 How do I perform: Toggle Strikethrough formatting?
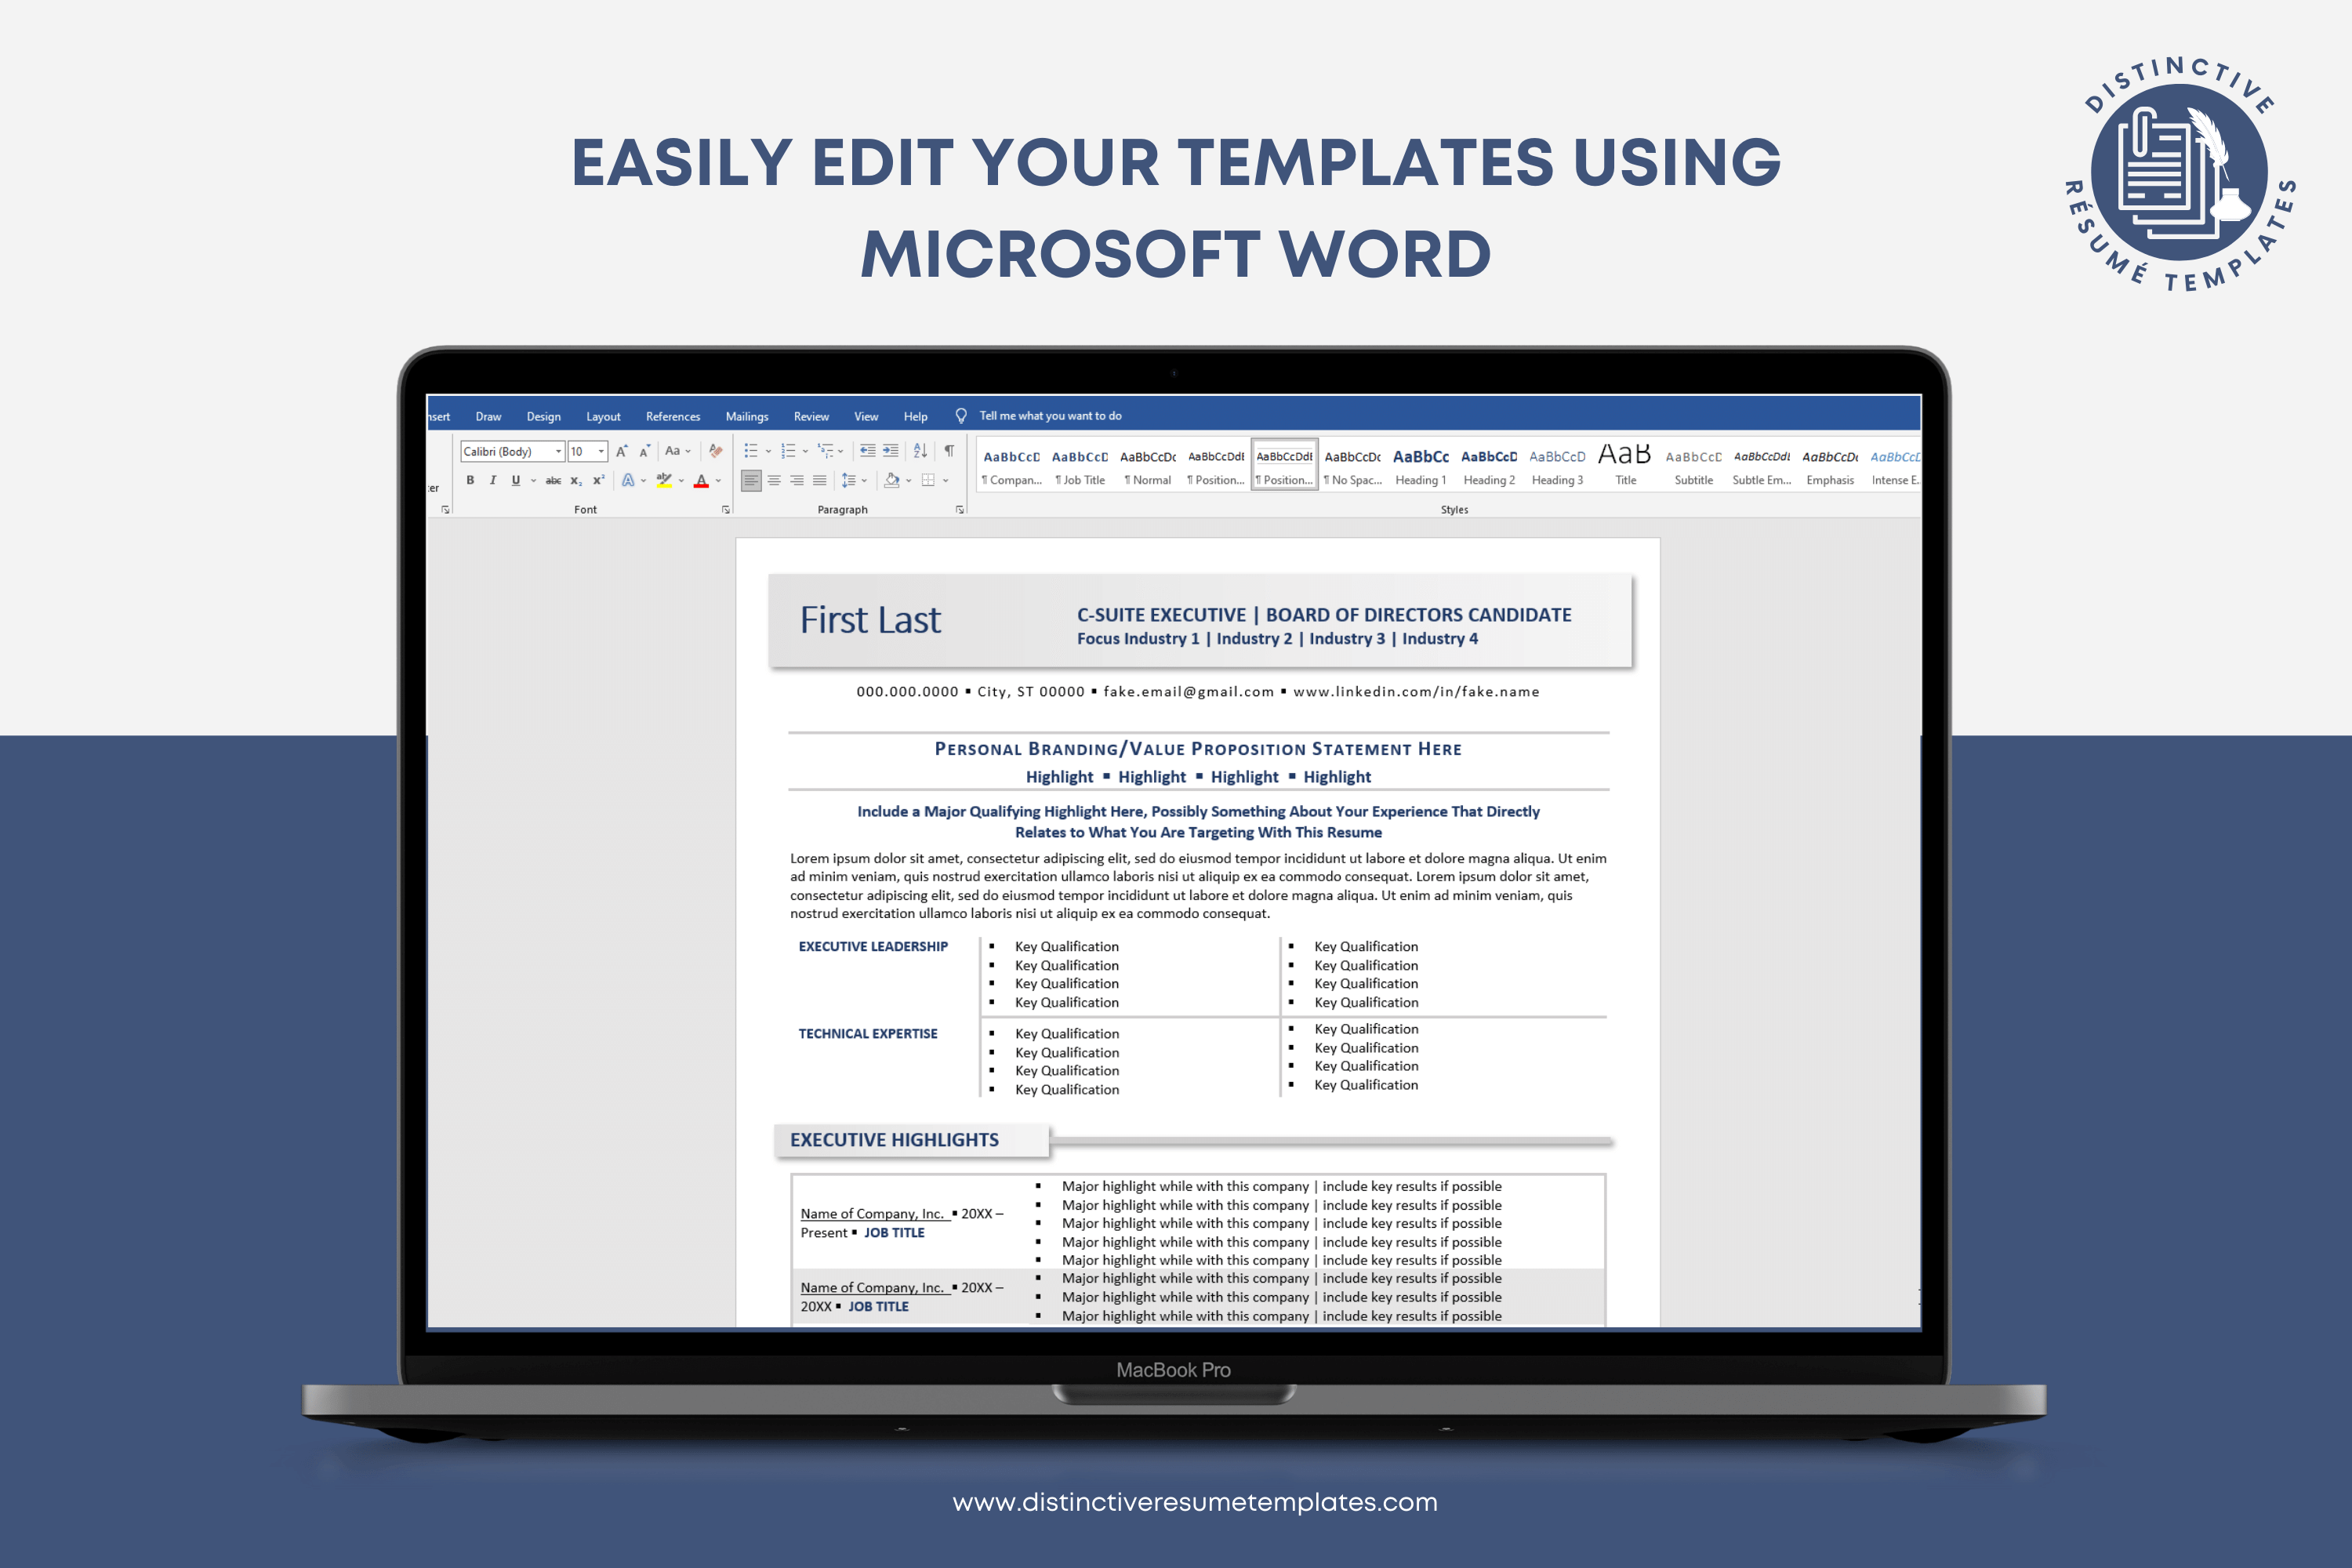pyautogui.click(x=553, y=480)
